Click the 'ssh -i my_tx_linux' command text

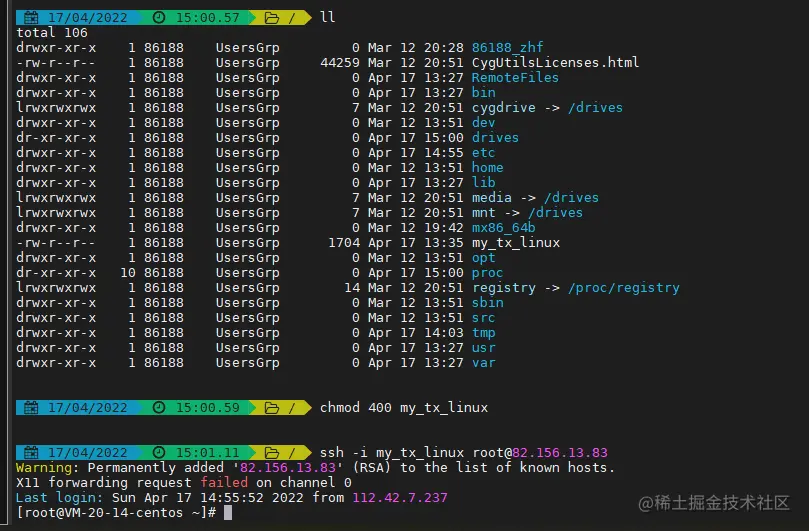(x=392, y=453)
